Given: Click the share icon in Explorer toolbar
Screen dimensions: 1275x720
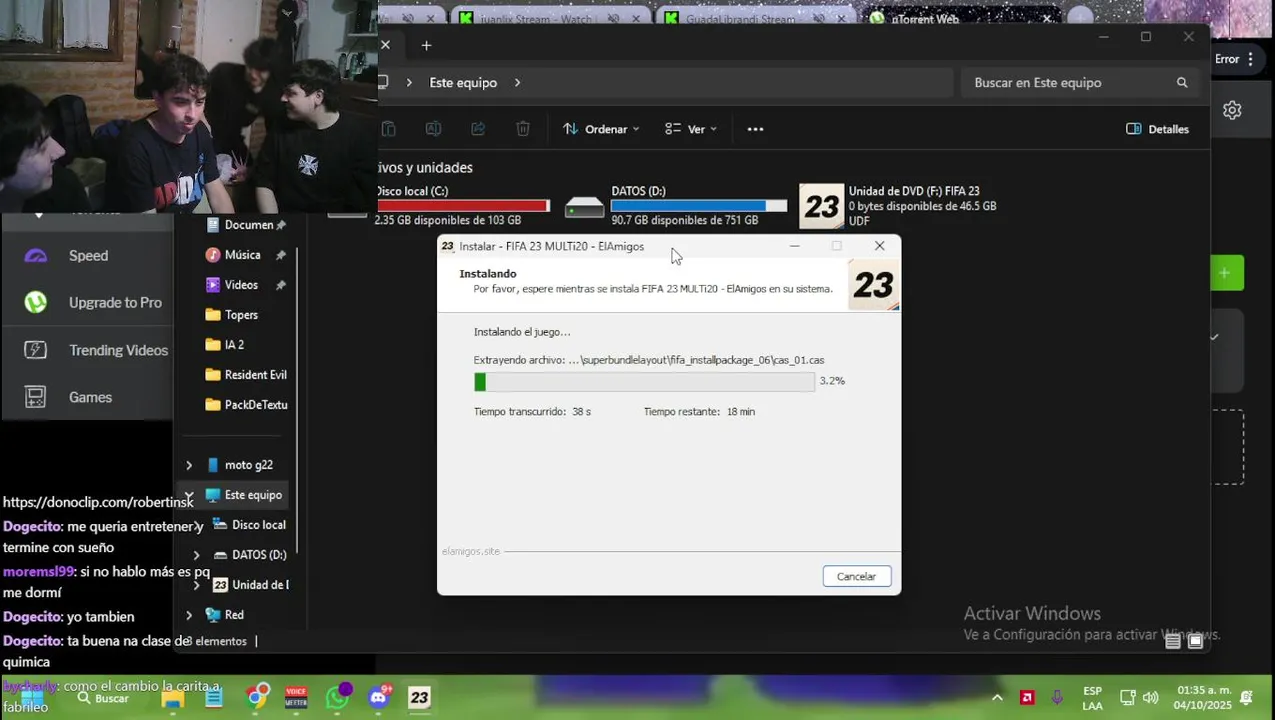Looking at the screenshot, I should tap(478, 129).
